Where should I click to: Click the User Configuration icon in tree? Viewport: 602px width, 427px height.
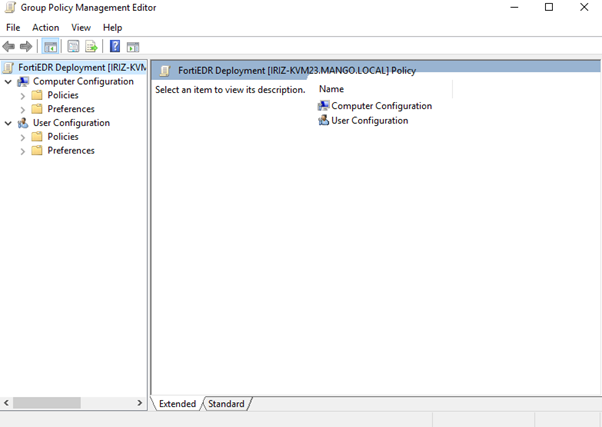[23, 123]
